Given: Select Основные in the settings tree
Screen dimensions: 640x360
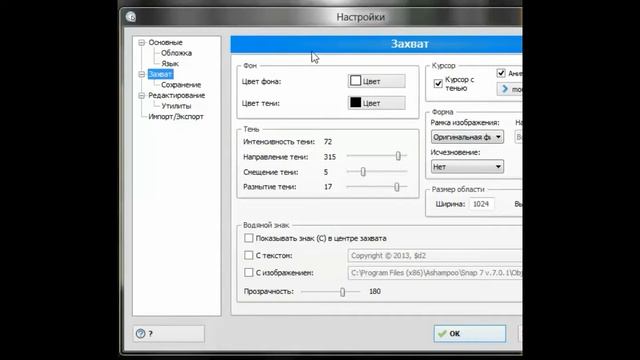Looking at the screenshot, I should [x=165, y=42].
